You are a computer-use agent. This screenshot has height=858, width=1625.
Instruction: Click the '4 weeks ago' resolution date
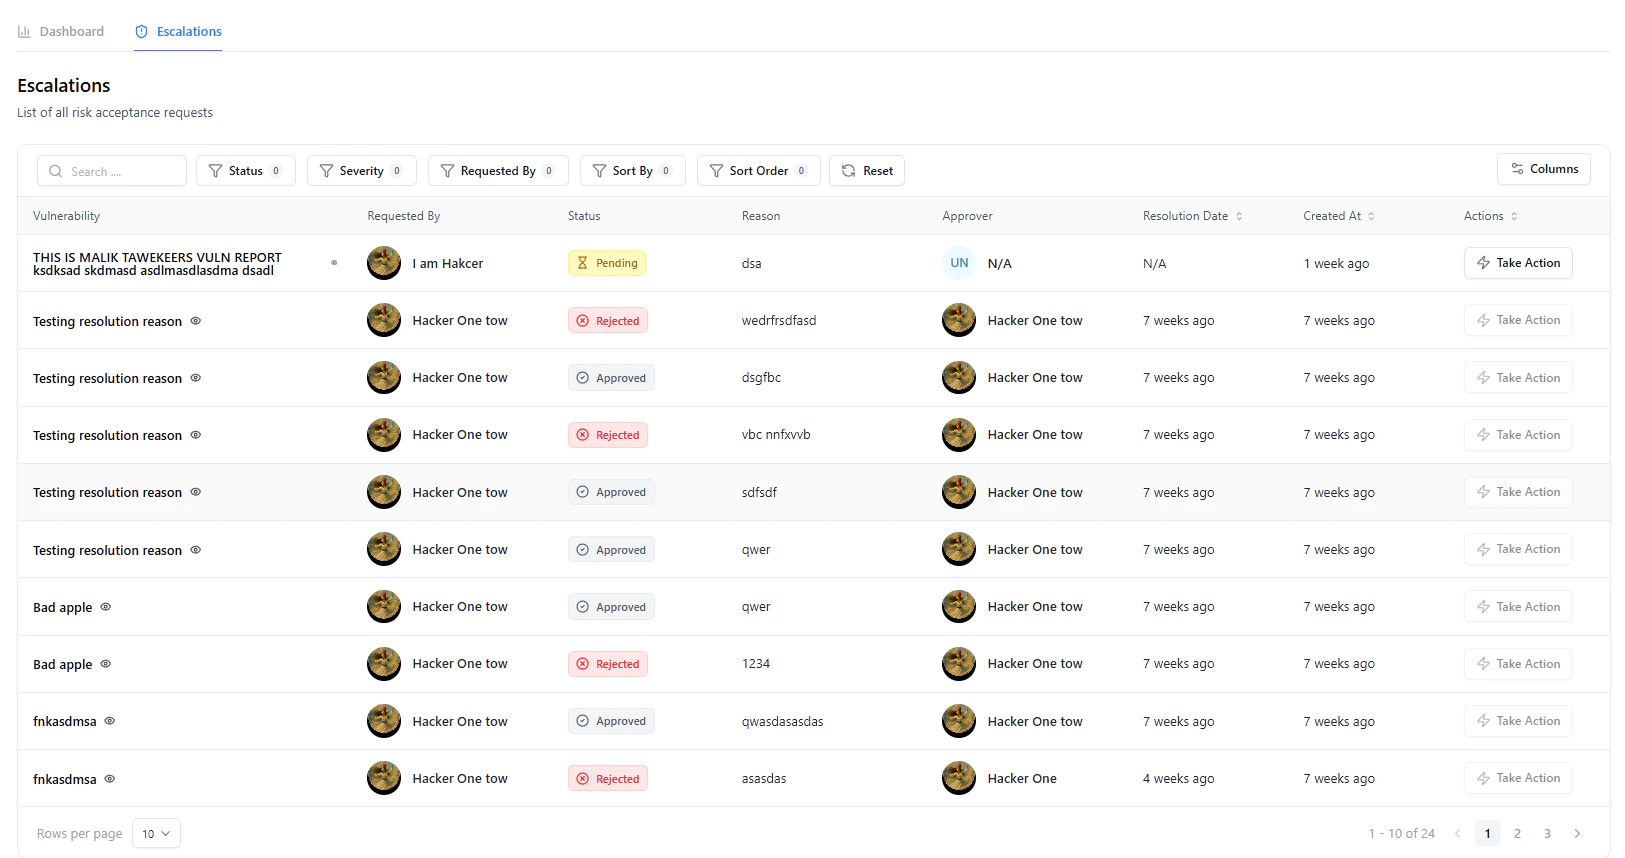click(x=1179, y=778)
